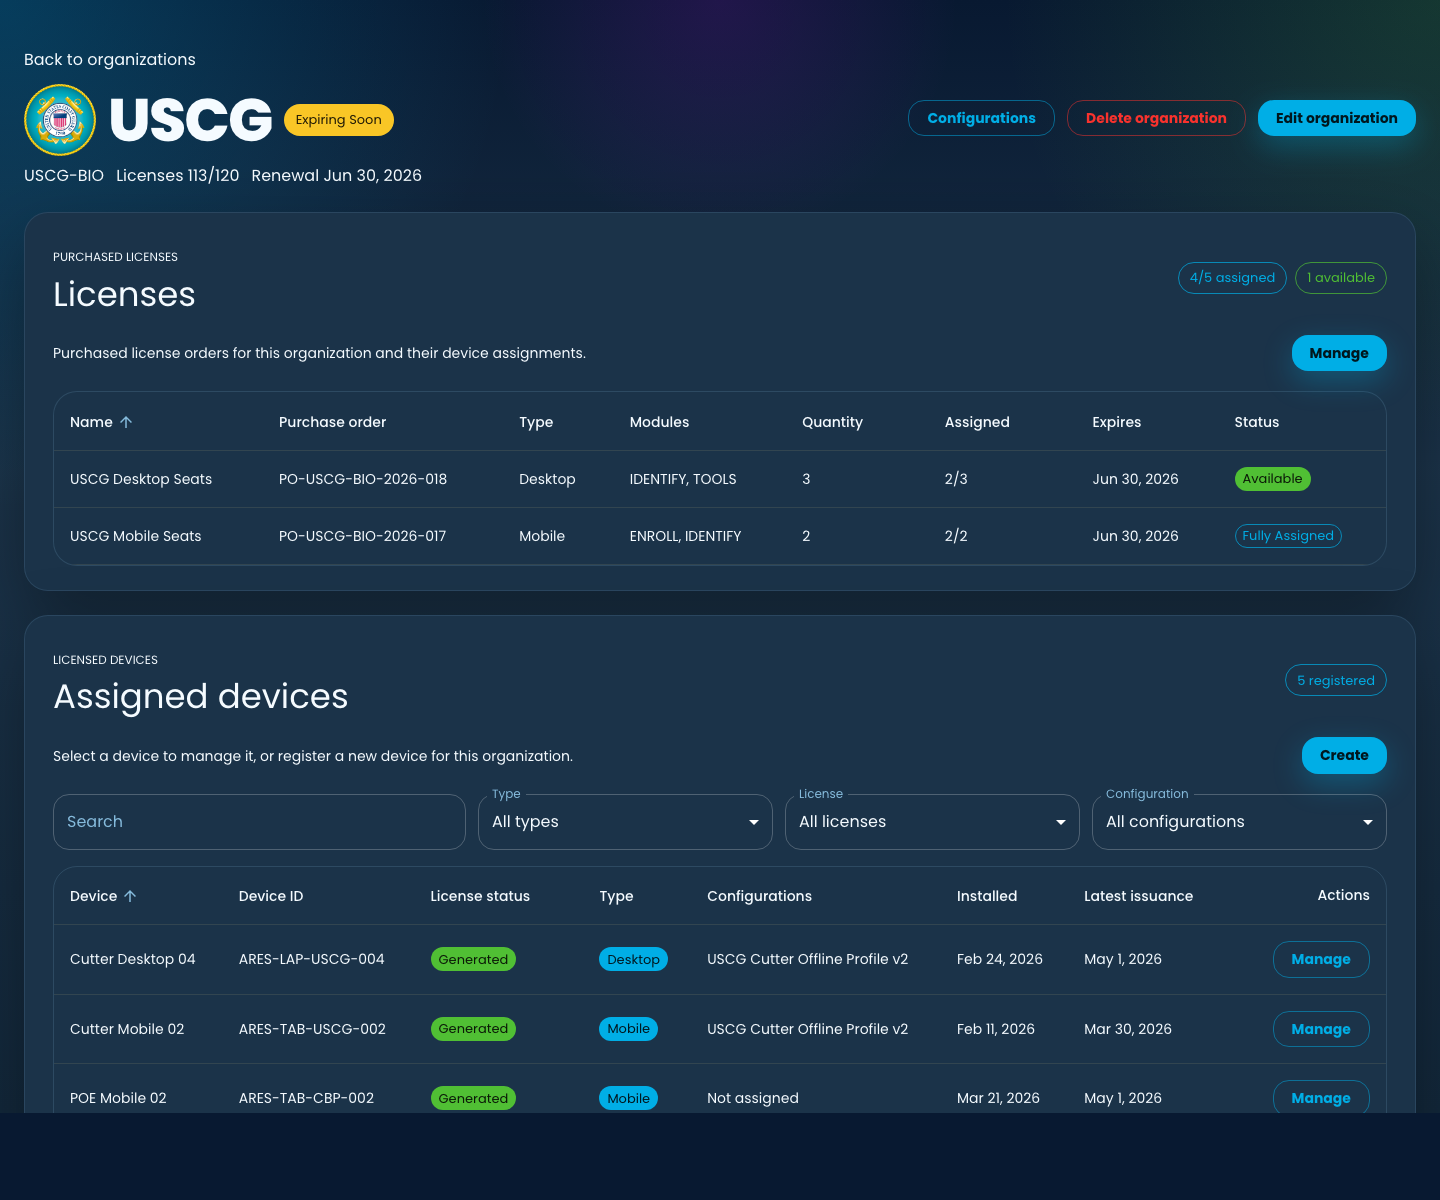Manage the POE Mobile 02 device
The image size is (1440, 1200).
click(x=1321, y=1098)
